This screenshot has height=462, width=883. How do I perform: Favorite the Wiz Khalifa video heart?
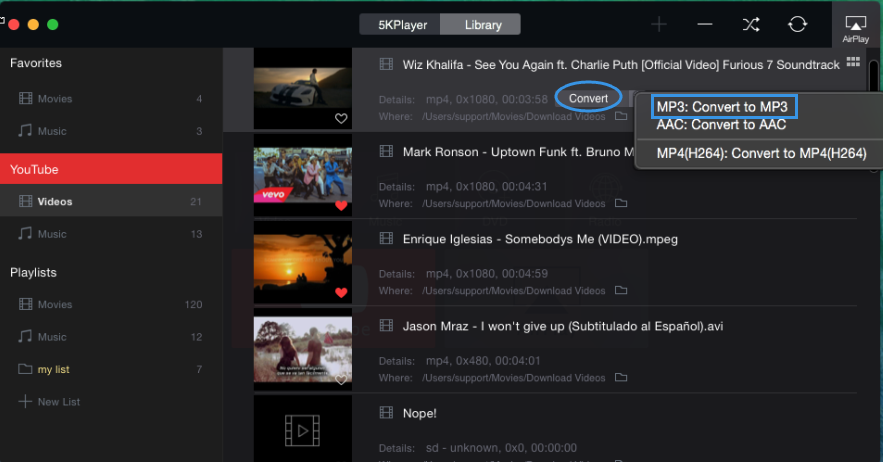pos(341,118)
